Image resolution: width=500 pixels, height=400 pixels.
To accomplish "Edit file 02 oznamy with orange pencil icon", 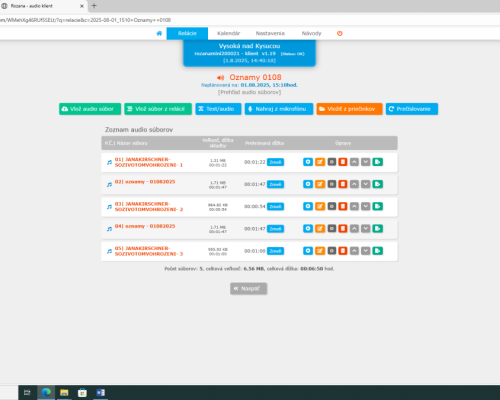I will 320,184.
